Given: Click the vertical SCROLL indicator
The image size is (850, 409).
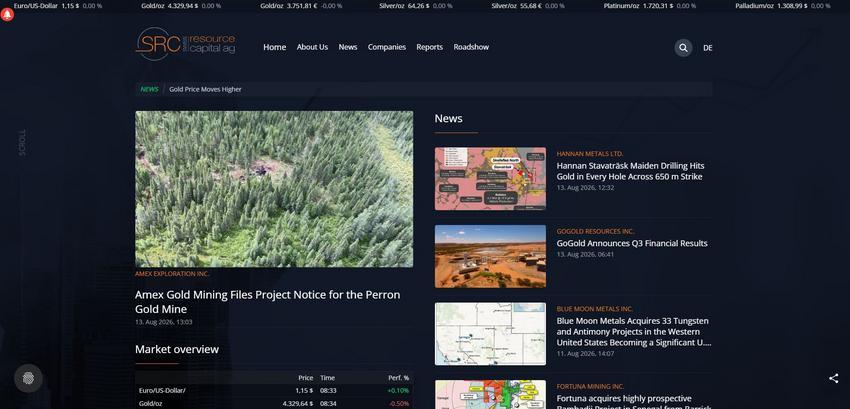Looking at the screenshot, I should 22,142.
